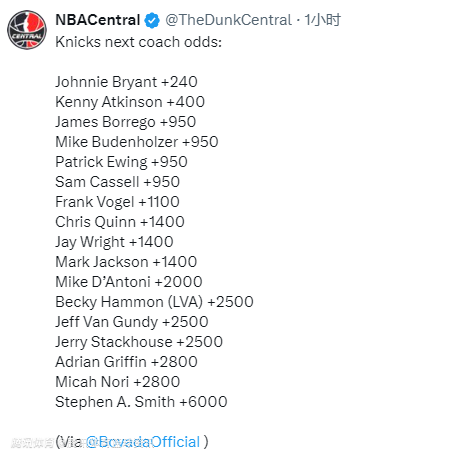This screenshot has height=458, width=464.
Task: Click the Kenny Atkinson +400 line
Action: [130, 102]
